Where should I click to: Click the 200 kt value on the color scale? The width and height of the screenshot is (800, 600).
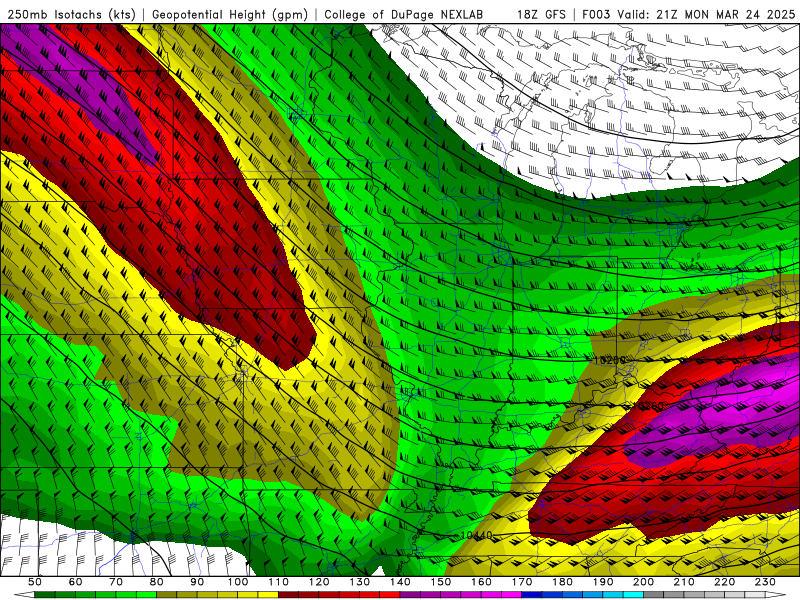click(x=643, y=582)
